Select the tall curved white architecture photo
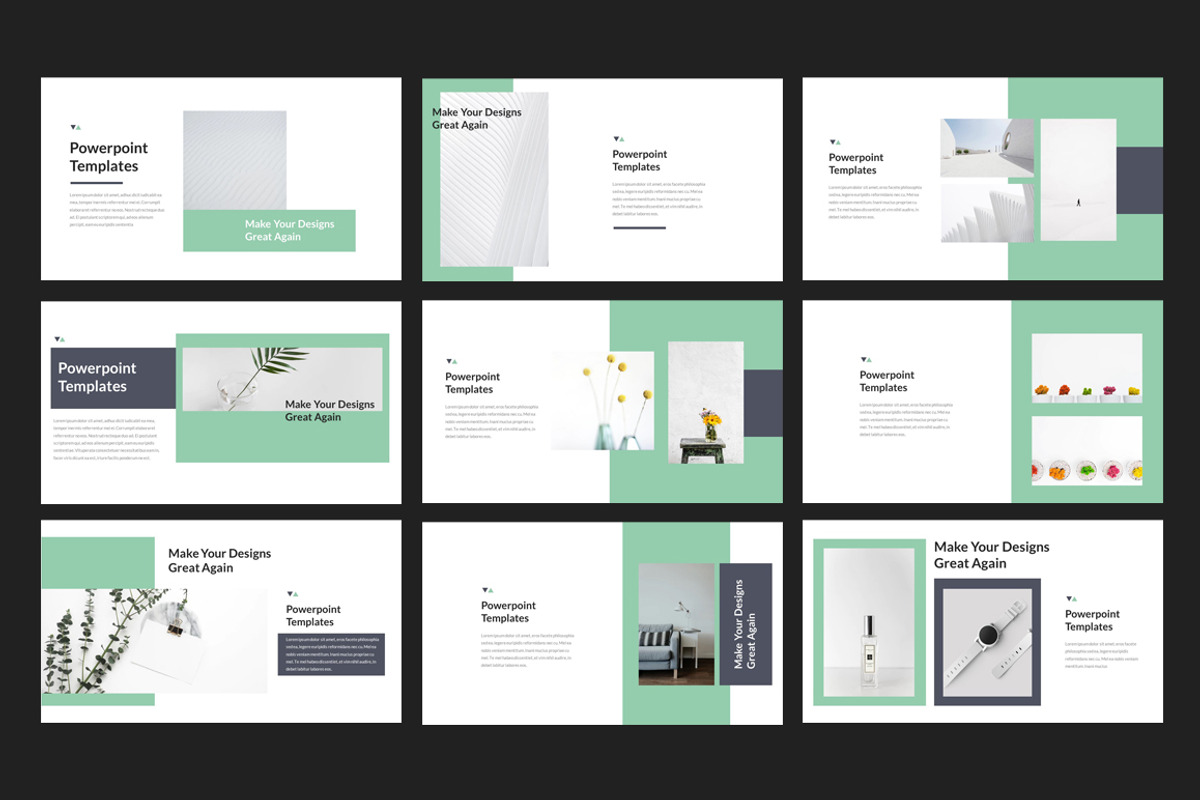 (494, 180)
